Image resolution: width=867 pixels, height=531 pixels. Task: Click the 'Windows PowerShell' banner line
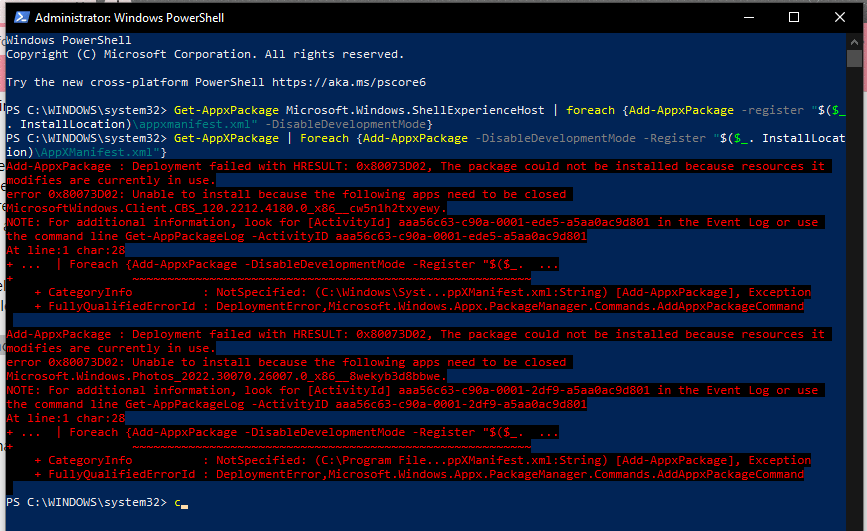coord(69,40)
